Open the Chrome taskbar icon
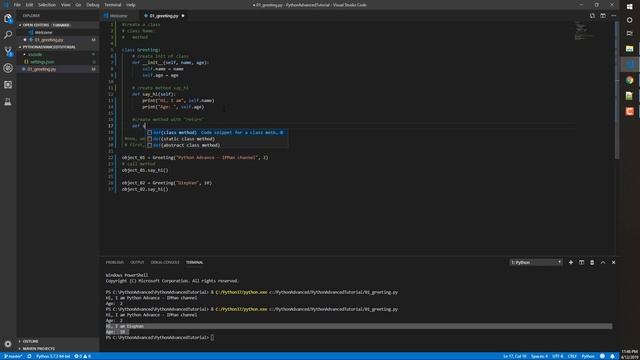 629,80
